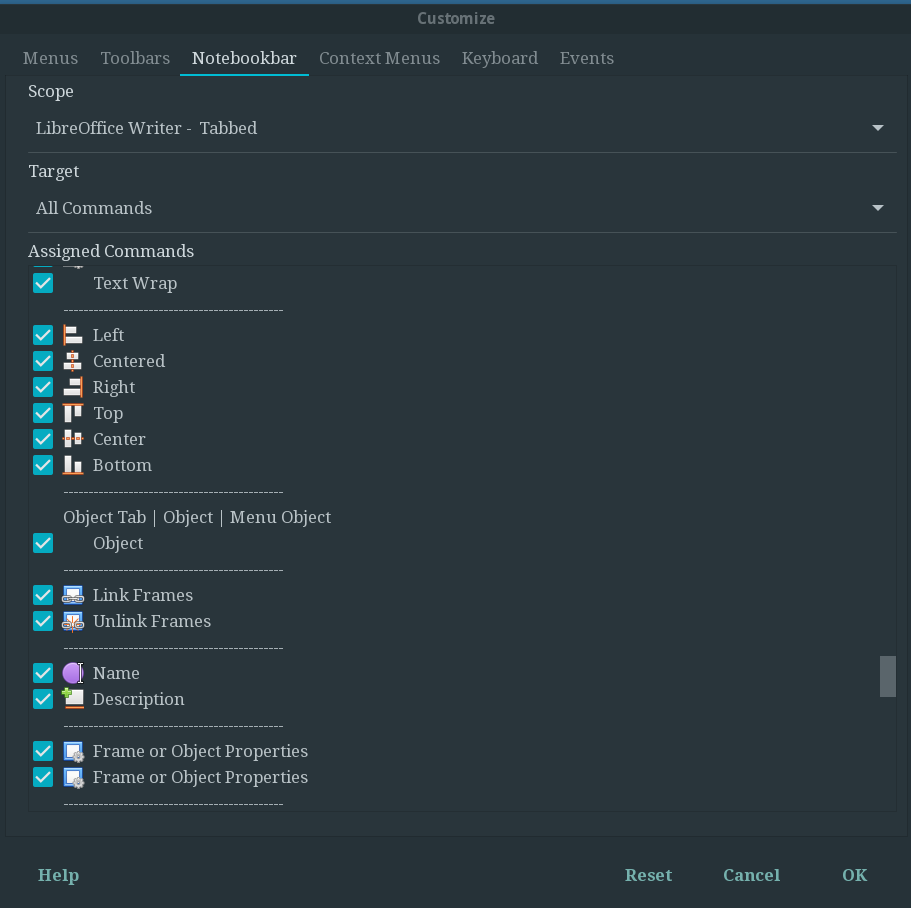
Task: Click the Reset button
Action: (x=648, y=875)
